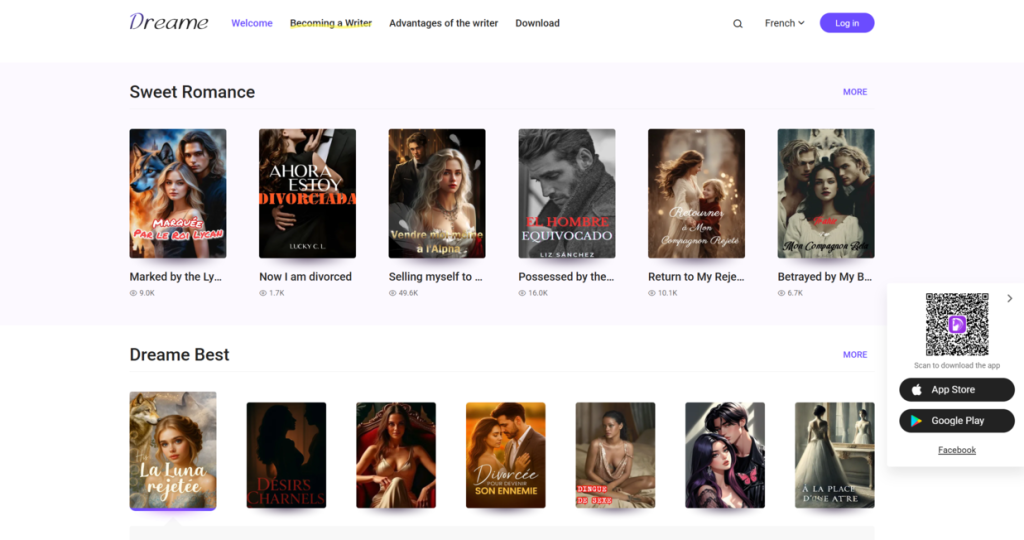Open the Facebook link
Screen dimensions: 1024x540
click(956, 450)
